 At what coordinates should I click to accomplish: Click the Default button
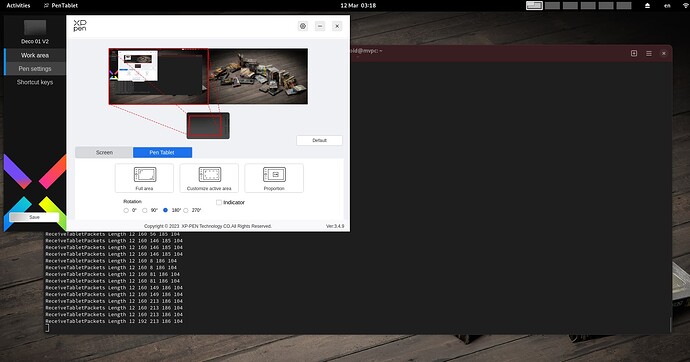[319, 140]
